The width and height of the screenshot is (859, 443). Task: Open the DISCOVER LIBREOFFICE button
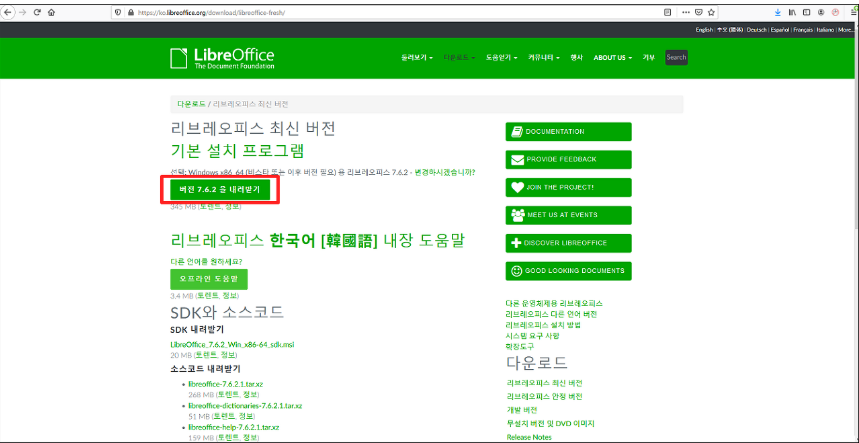(x=568, y=243)
